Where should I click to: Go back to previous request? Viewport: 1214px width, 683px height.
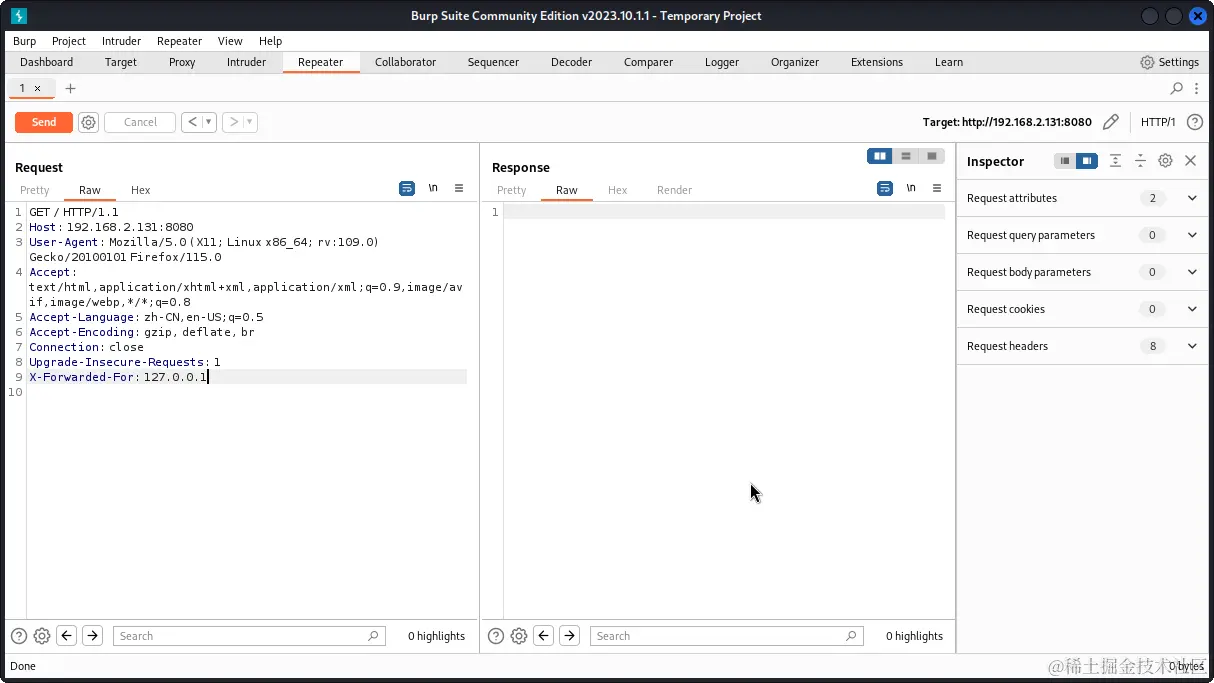coord(192,122)
